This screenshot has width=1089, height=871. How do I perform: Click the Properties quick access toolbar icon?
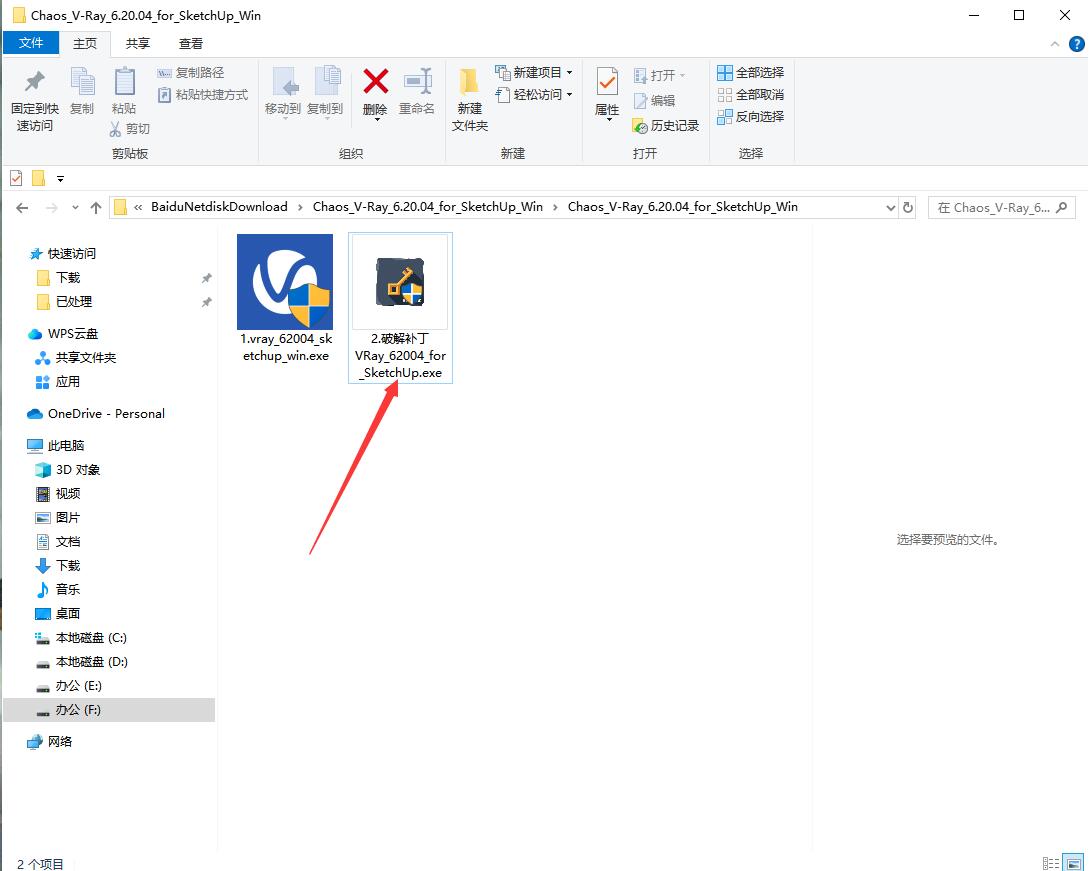pos(16,179)
